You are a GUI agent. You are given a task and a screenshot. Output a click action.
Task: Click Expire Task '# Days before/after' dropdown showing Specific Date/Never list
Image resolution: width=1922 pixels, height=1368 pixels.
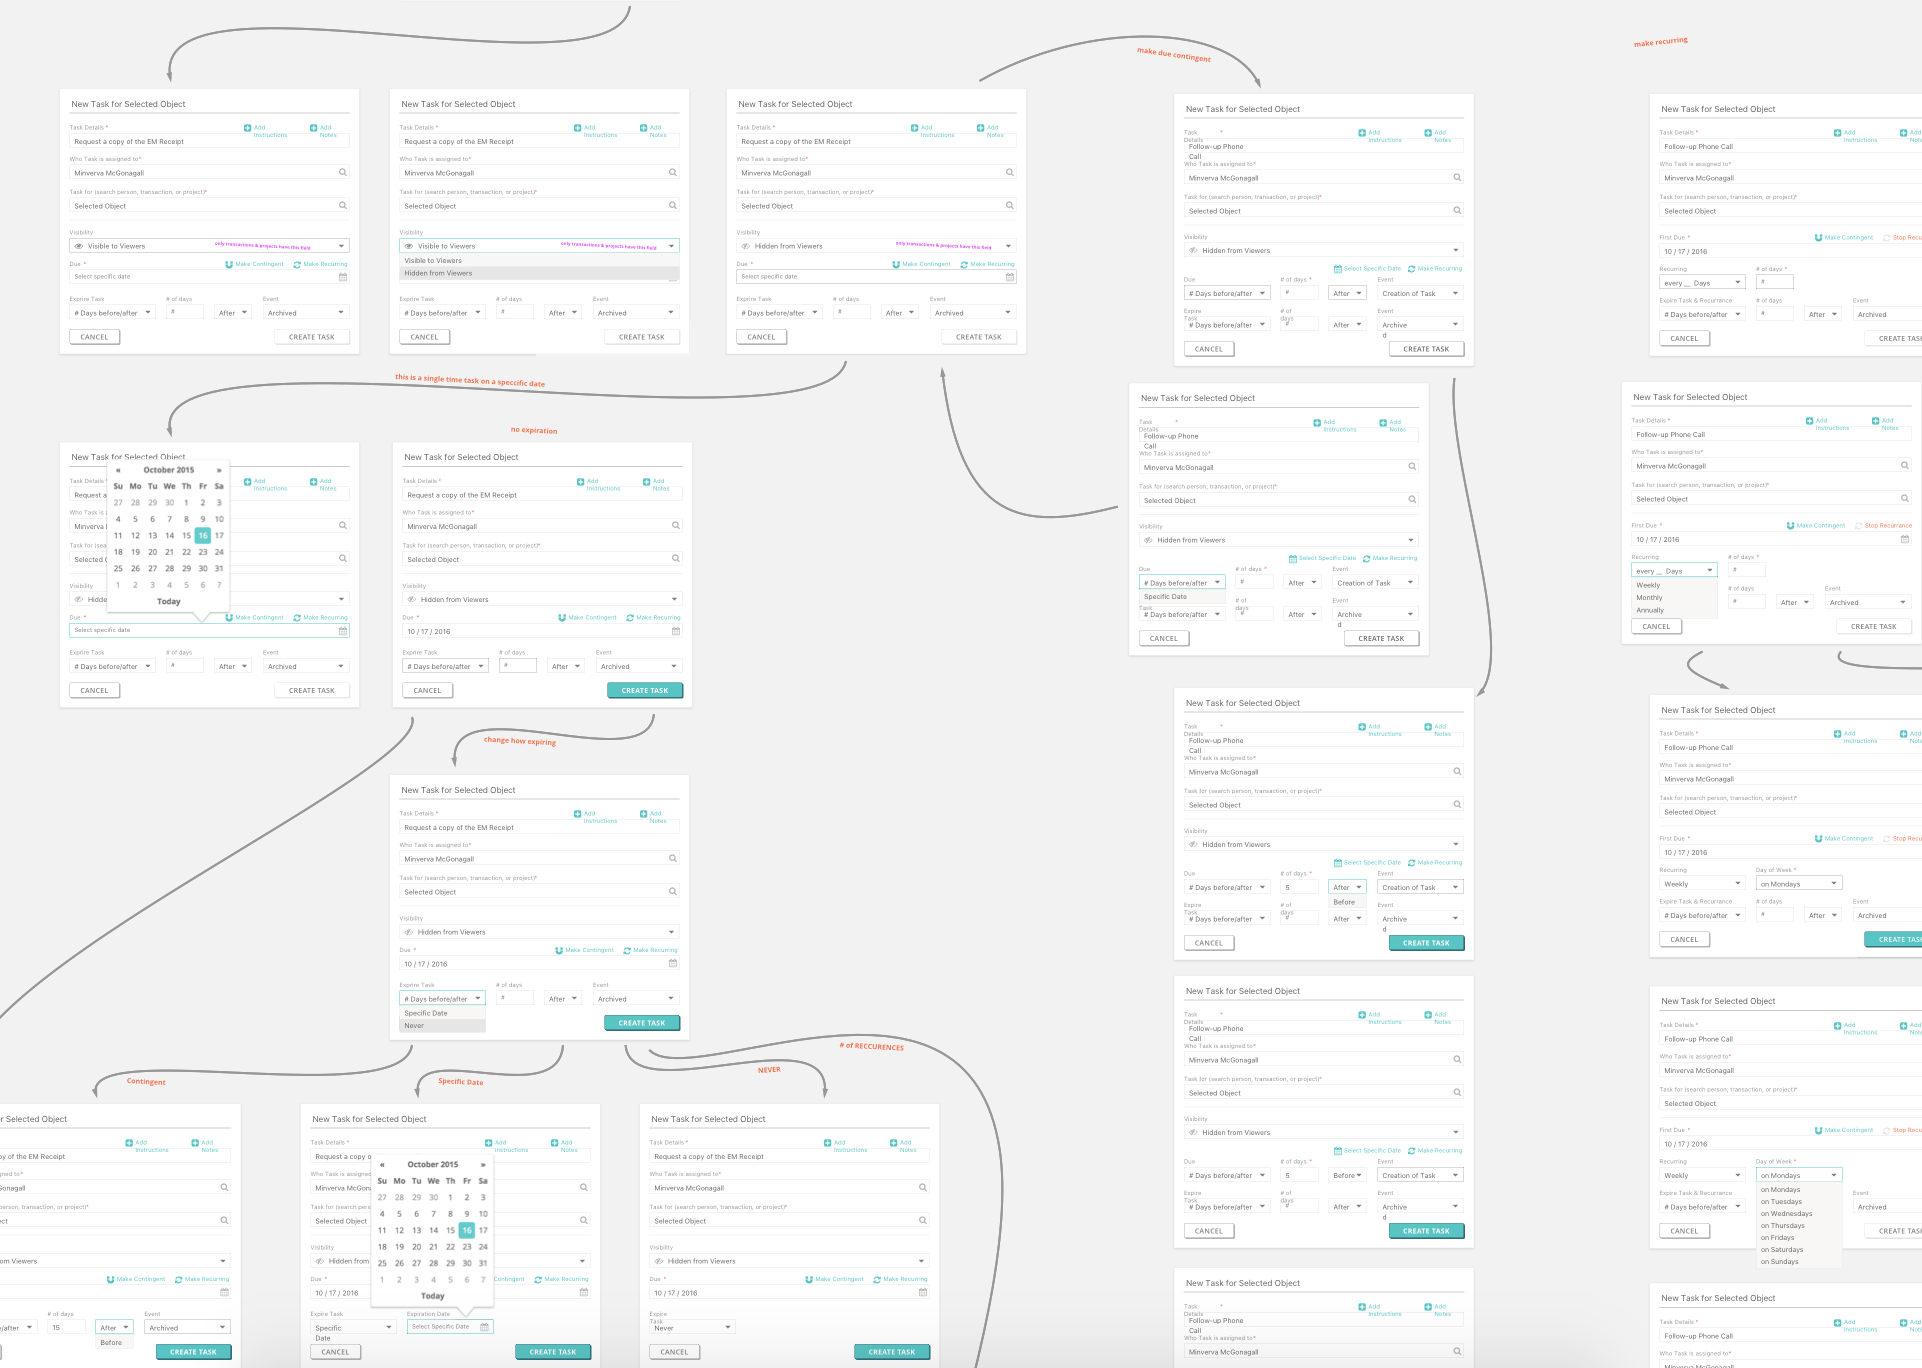click(442, 999)
